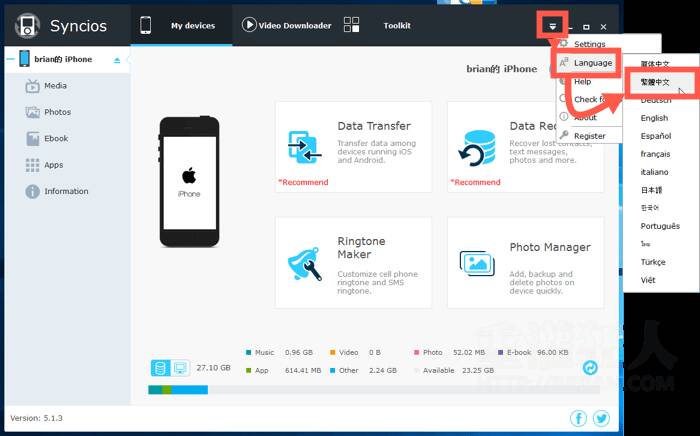This screenshot has width=700, height=436.
Task: Open the Syncios Facebook page
Action: (579, 418)
